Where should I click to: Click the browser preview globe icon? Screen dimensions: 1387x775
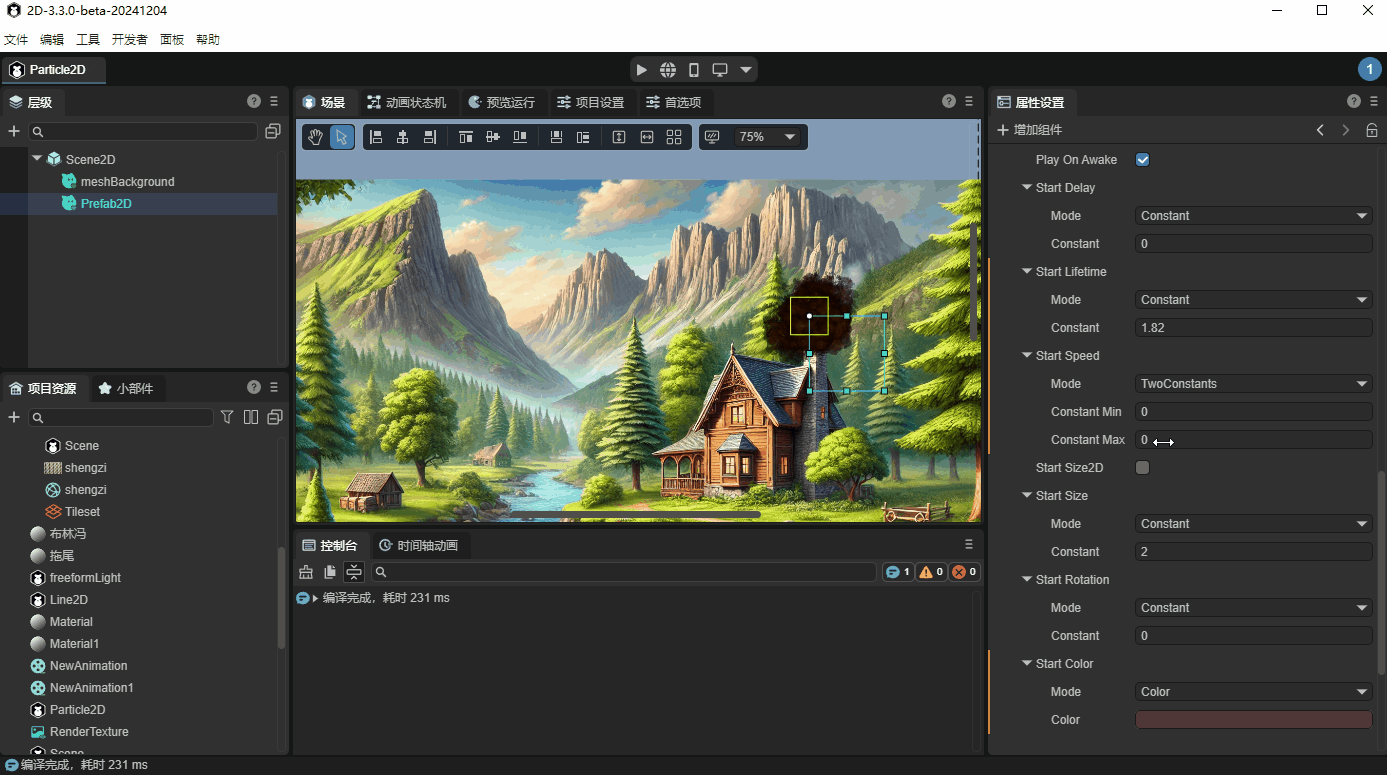[667, 69]
